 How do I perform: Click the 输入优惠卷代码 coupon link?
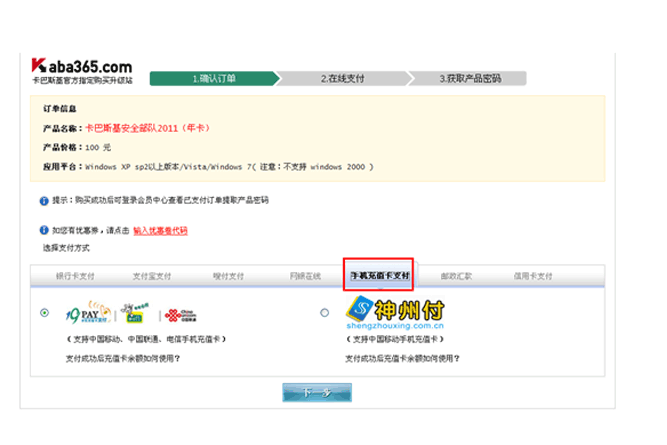tap(160, 231)
